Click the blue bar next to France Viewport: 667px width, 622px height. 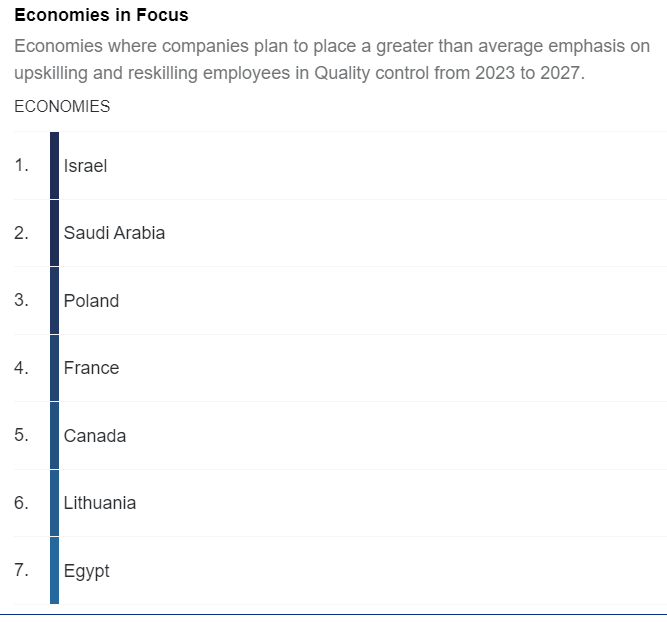click(x=55, y=368)
